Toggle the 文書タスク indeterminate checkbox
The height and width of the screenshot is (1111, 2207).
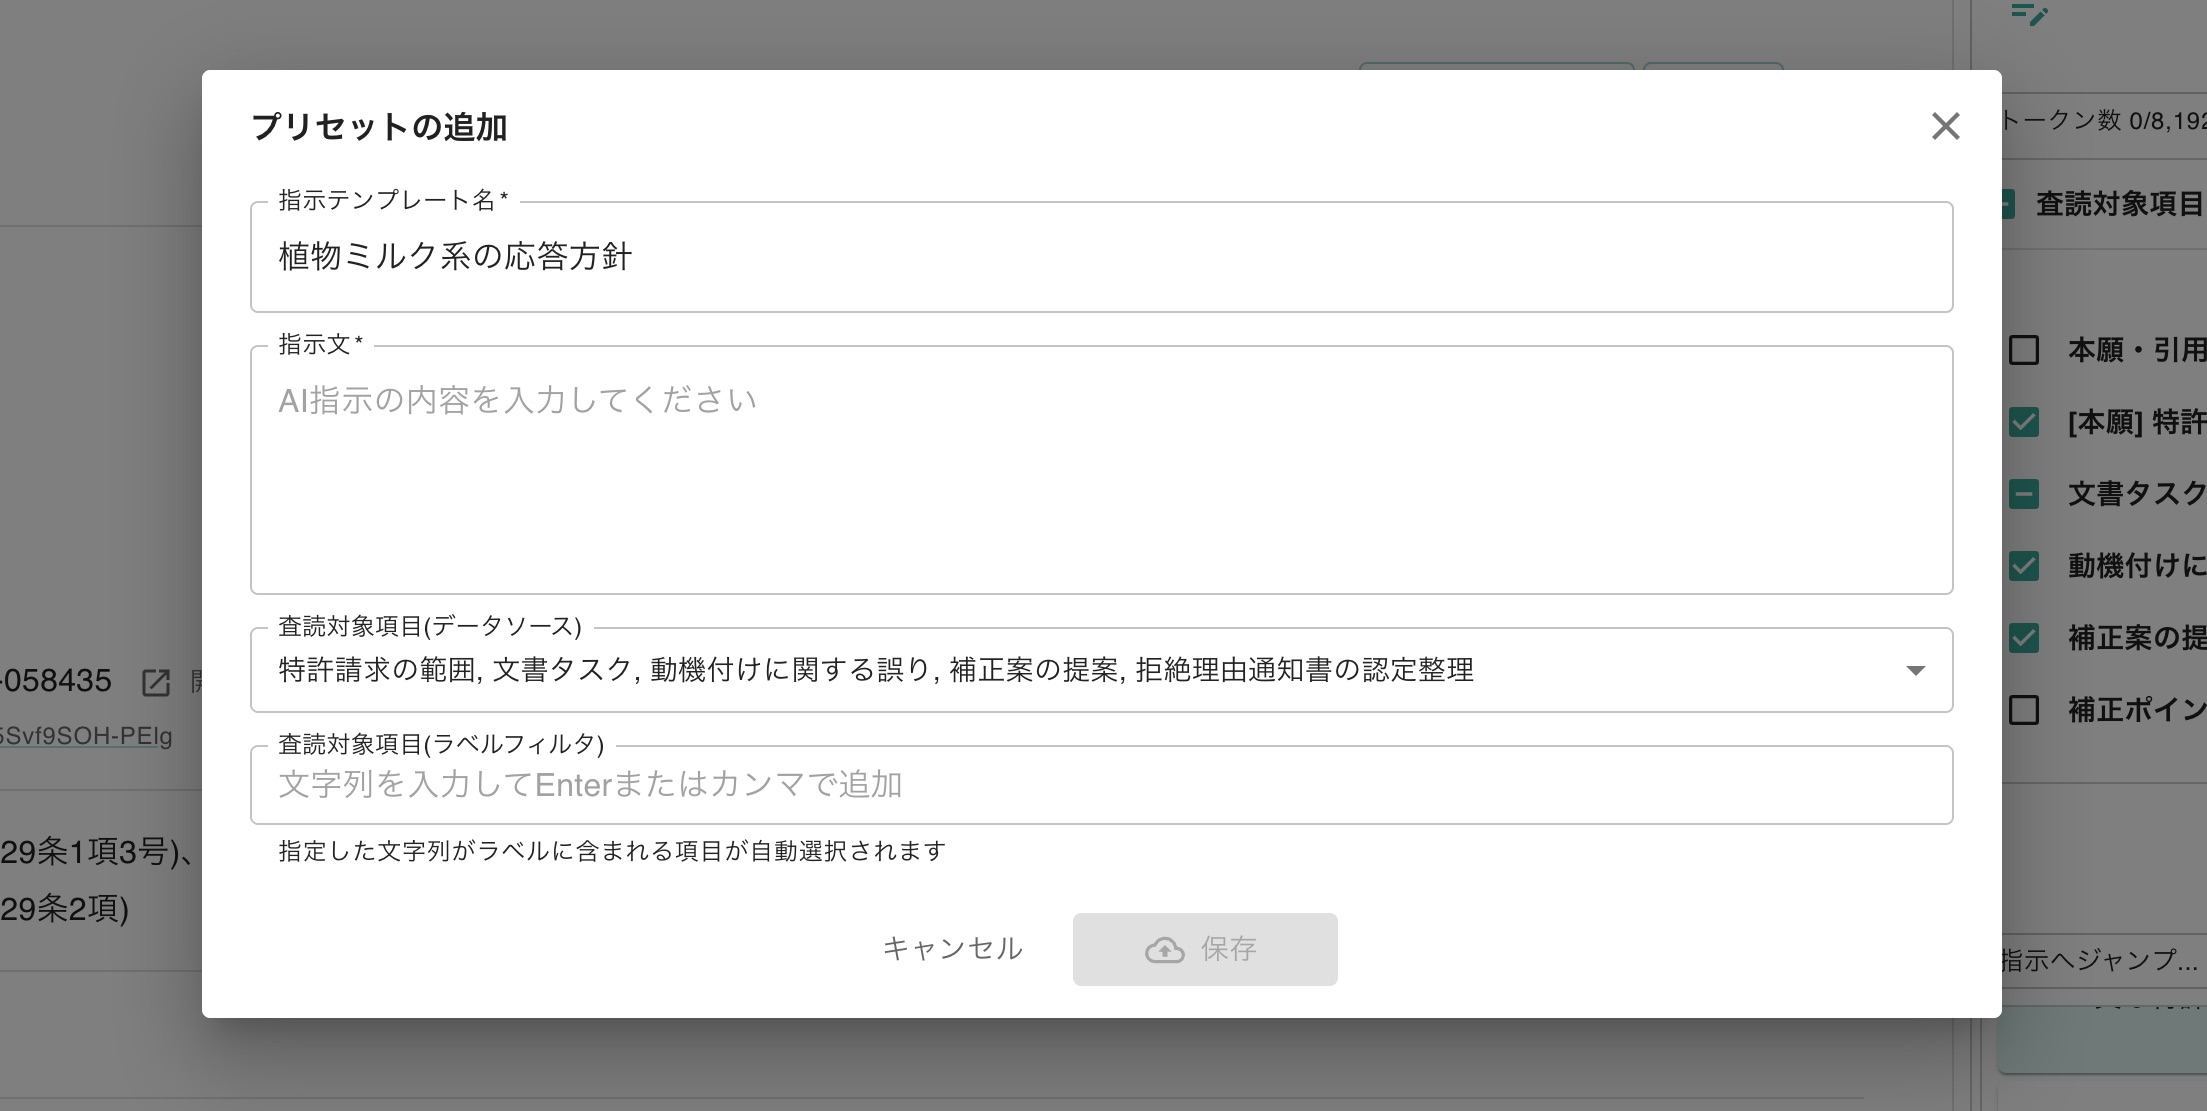[2024, 494]
